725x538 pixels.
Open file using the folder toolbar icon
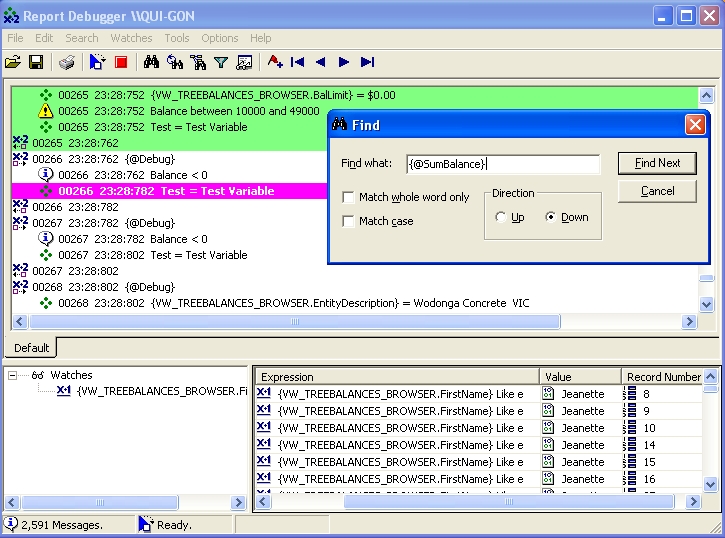coord(13,62)
